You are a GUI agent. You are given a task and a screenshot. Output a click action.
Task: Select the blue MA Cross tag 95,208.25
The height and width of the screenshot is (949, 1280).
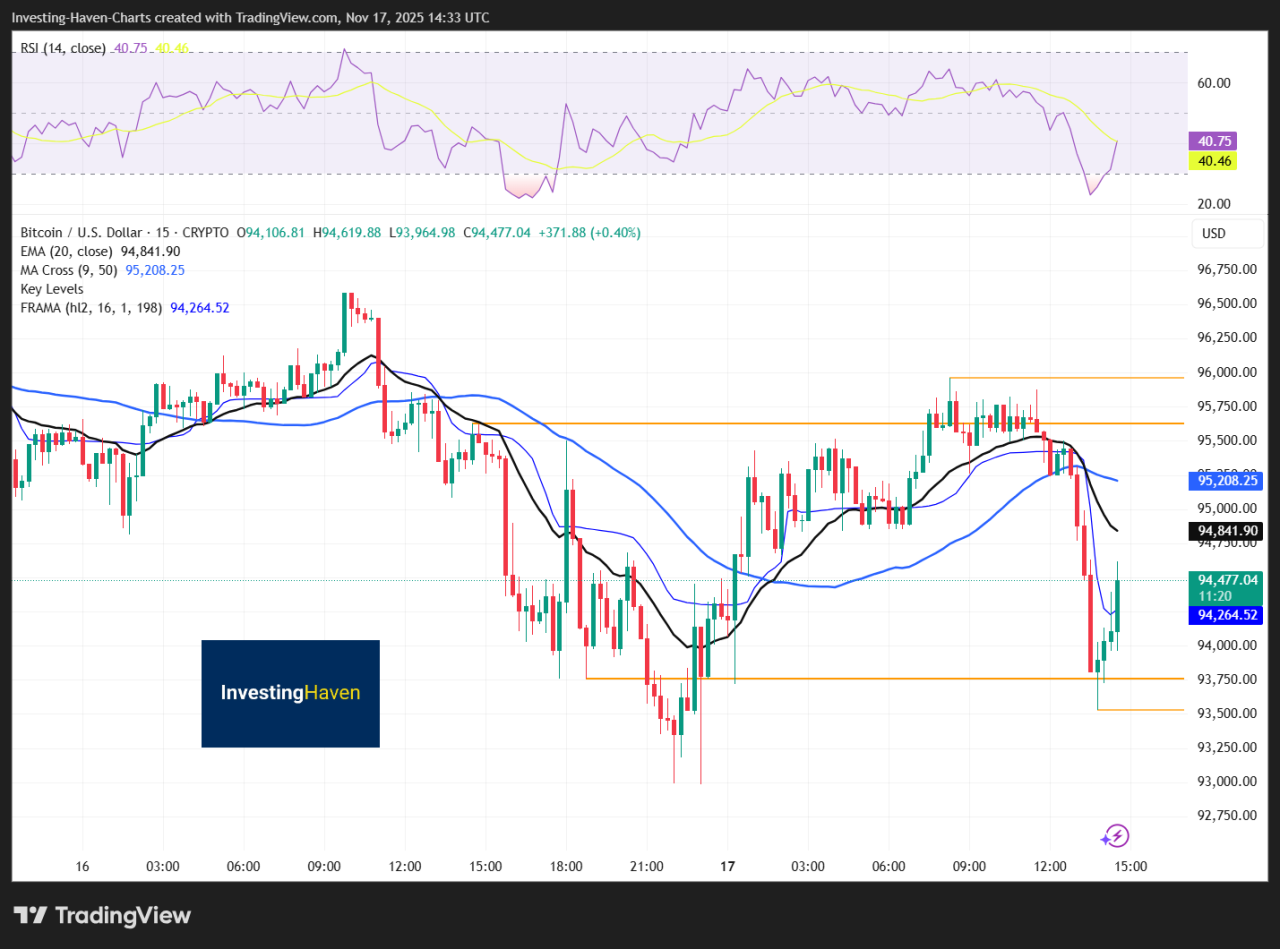[1226, 481]
